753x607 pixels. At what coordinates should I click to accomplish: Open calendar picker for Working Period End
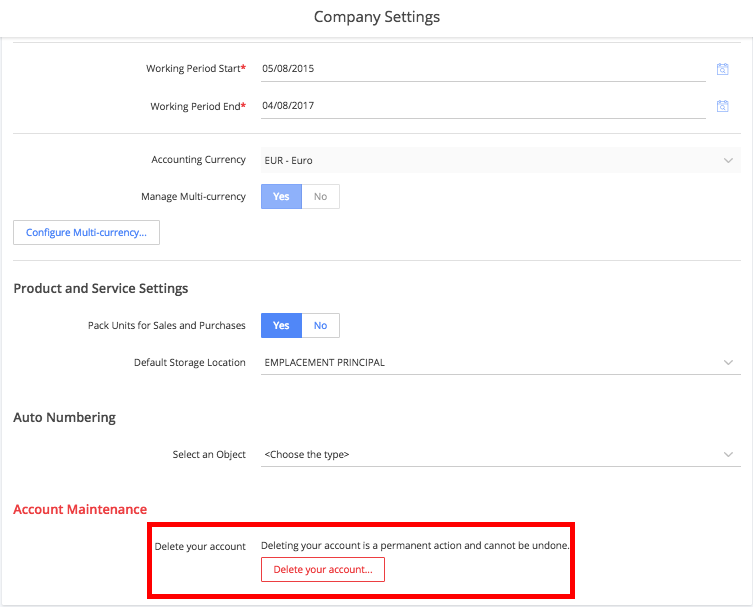pos(722,106)
